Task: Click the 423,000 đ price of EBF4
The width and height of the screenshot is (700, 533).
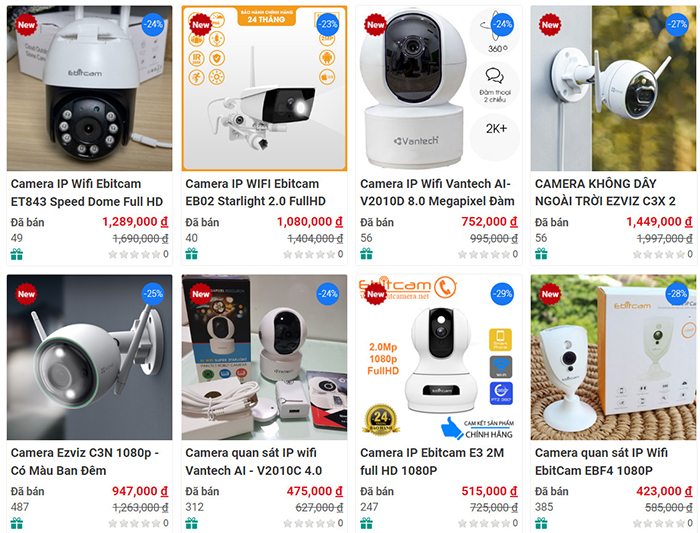Action: click(x=664, y=491)
